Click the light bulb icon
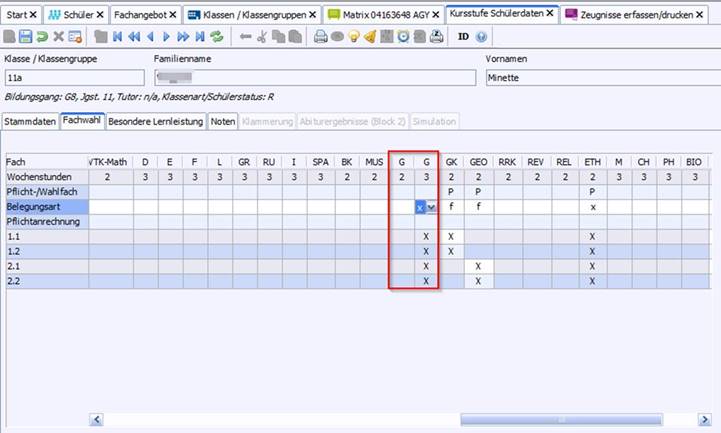This screenshot has height=433, width=721. 353,37
